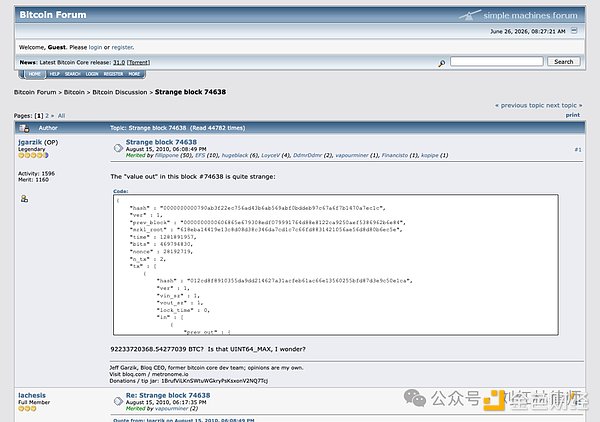Open the SEARCH menu tab
This screenshot has width=600, height=422.
pyautogui.click(x=72, y=74)
